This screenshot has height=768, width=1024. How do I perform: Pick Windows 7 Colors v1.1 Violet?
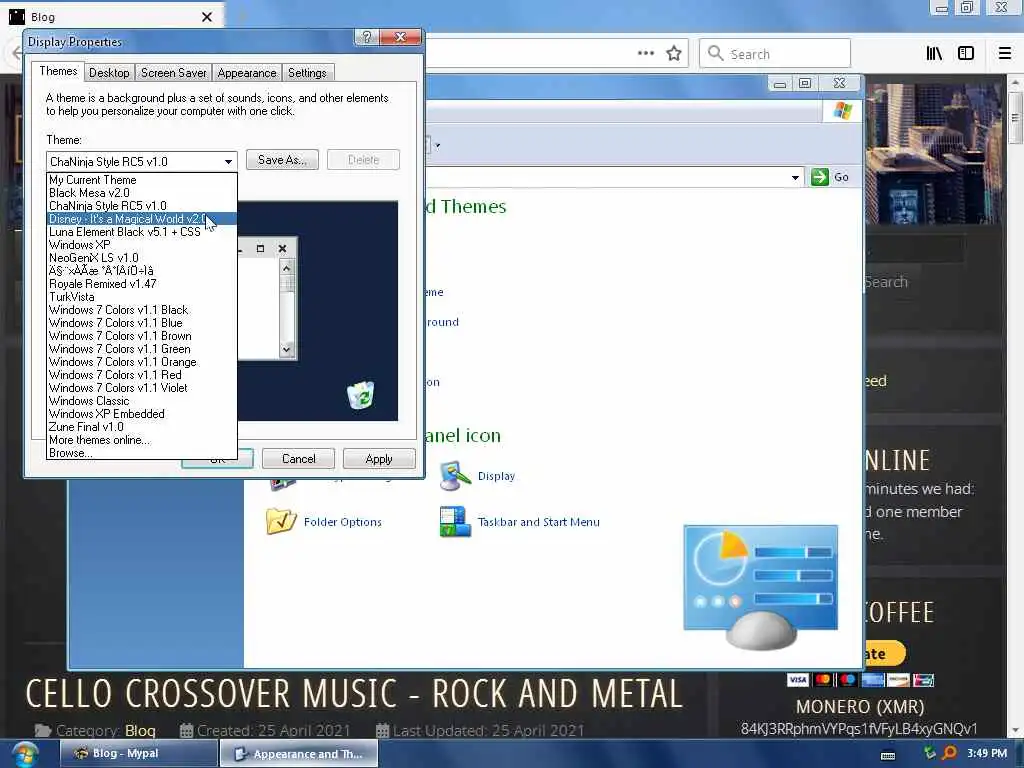click(x=142, y=388)
